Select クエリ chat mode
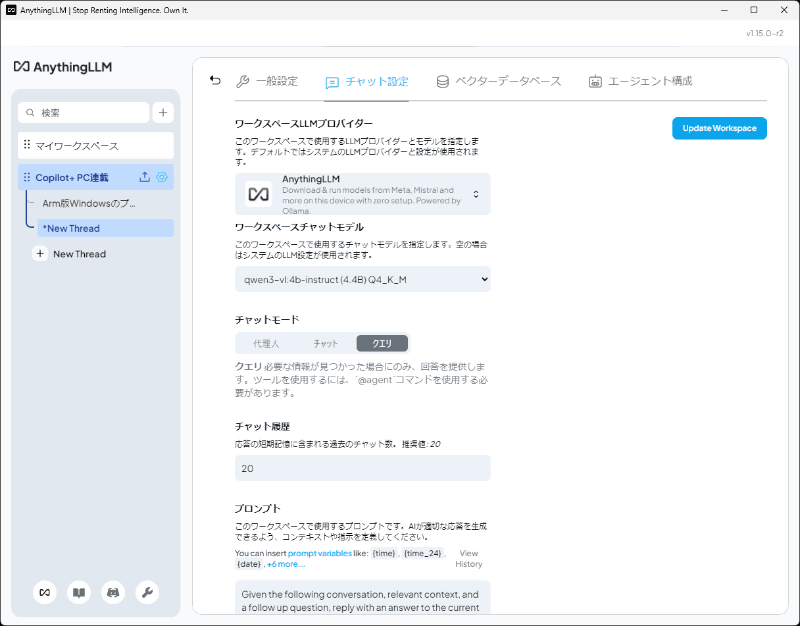 point(382,343)
